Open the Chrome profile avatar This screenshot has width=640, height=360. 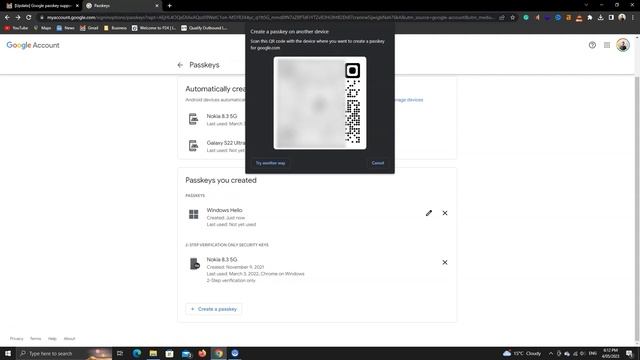622,18
